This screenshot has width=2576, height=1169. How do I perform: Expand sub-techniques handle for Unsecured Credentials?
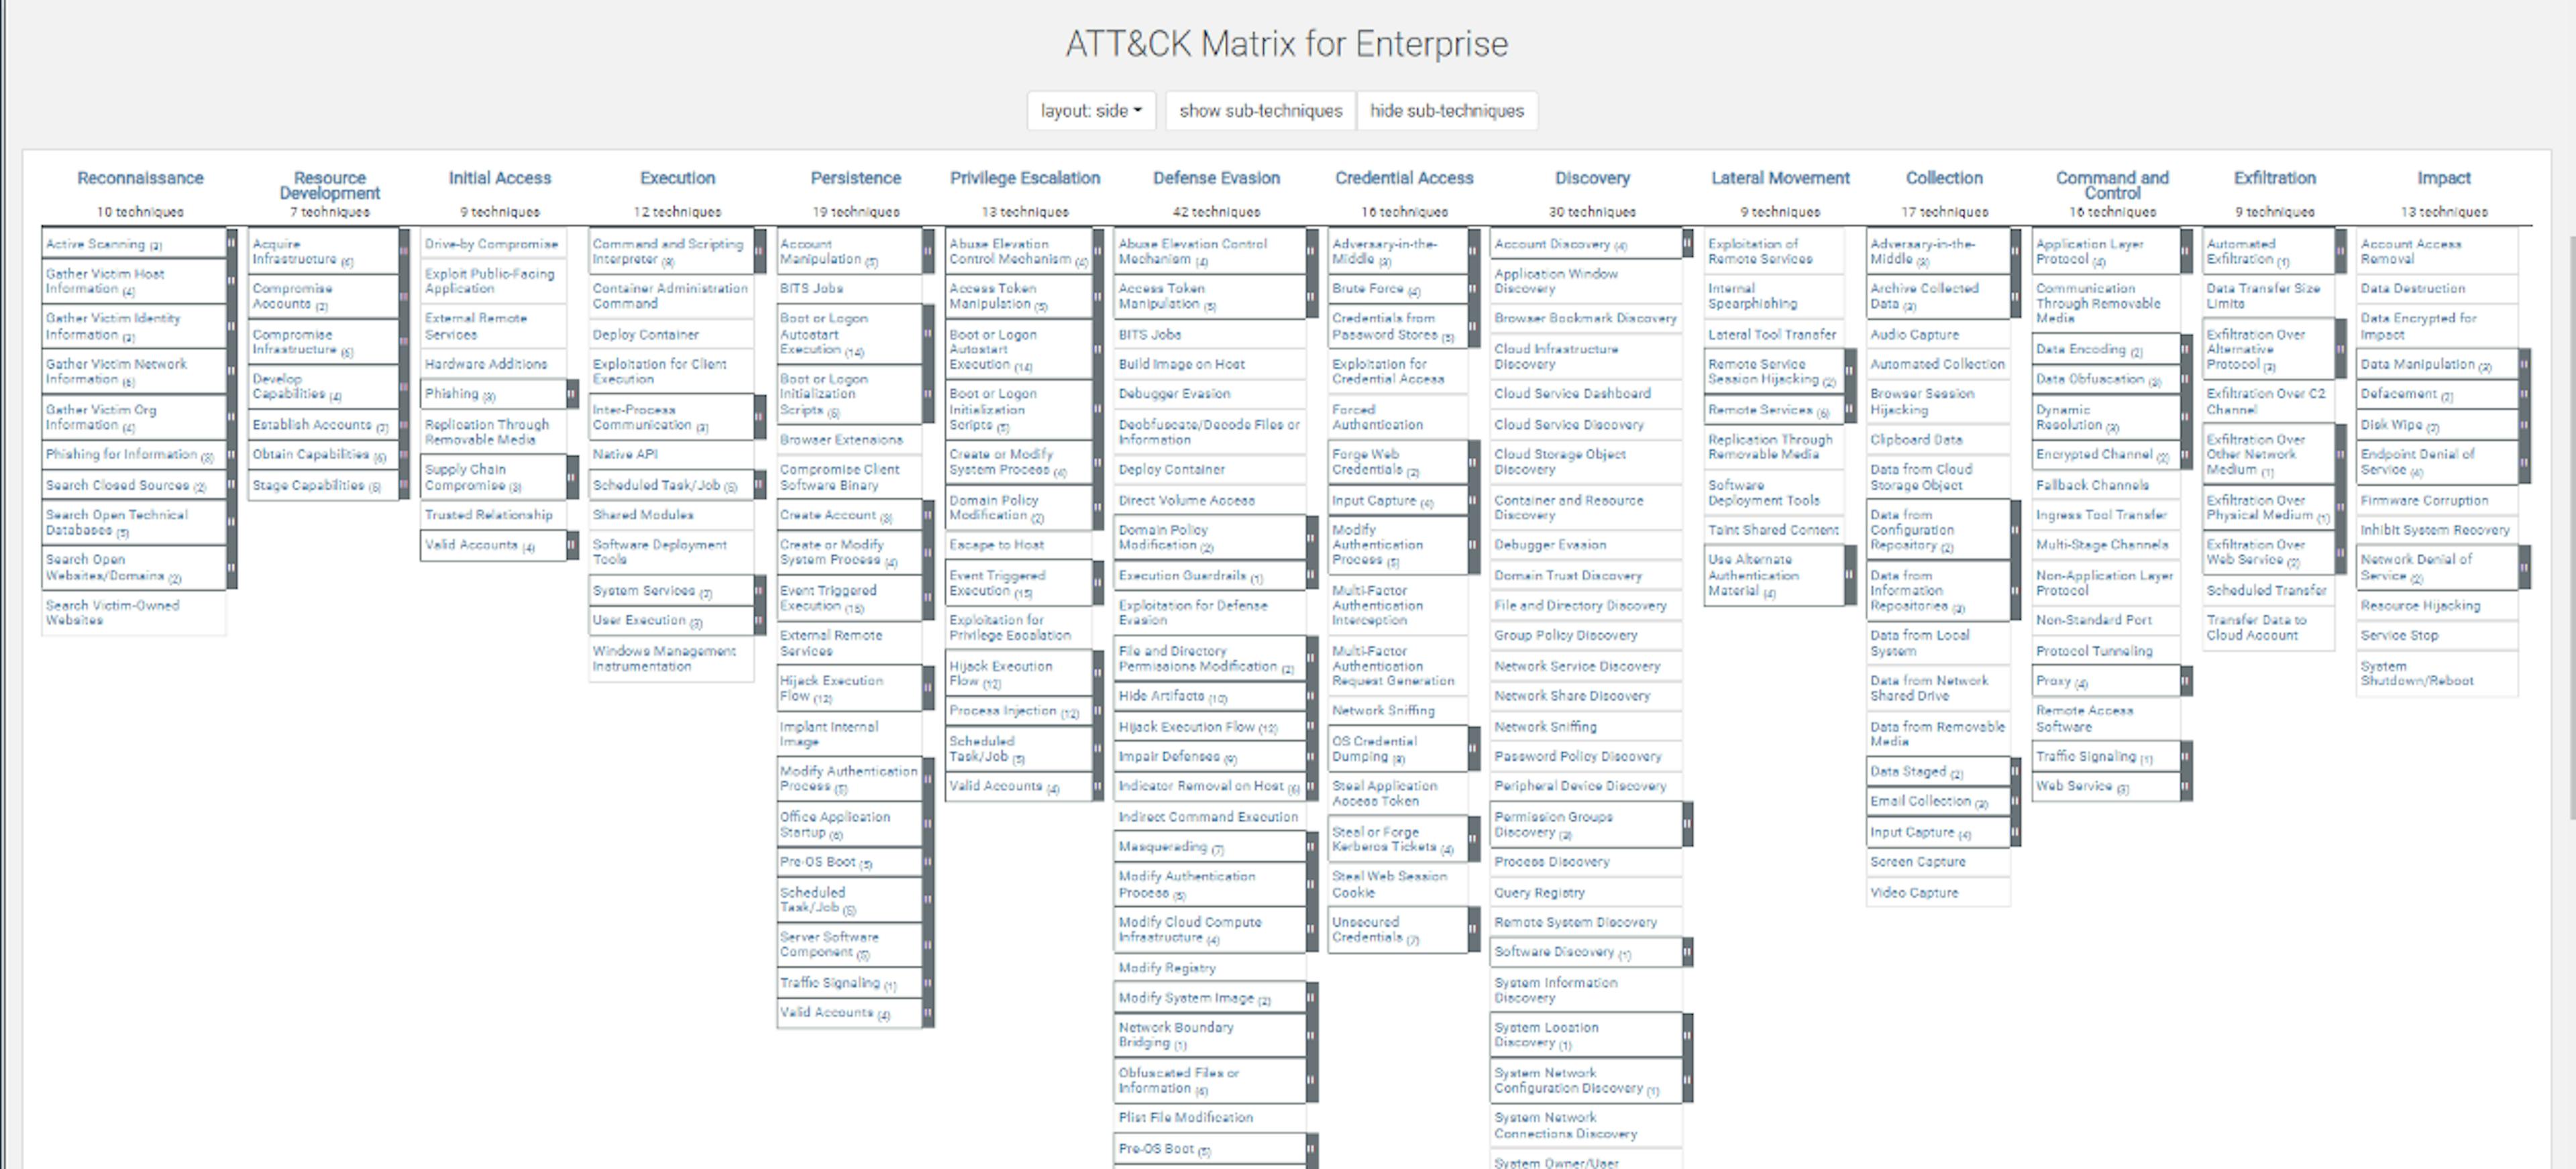coord(1474,930)
